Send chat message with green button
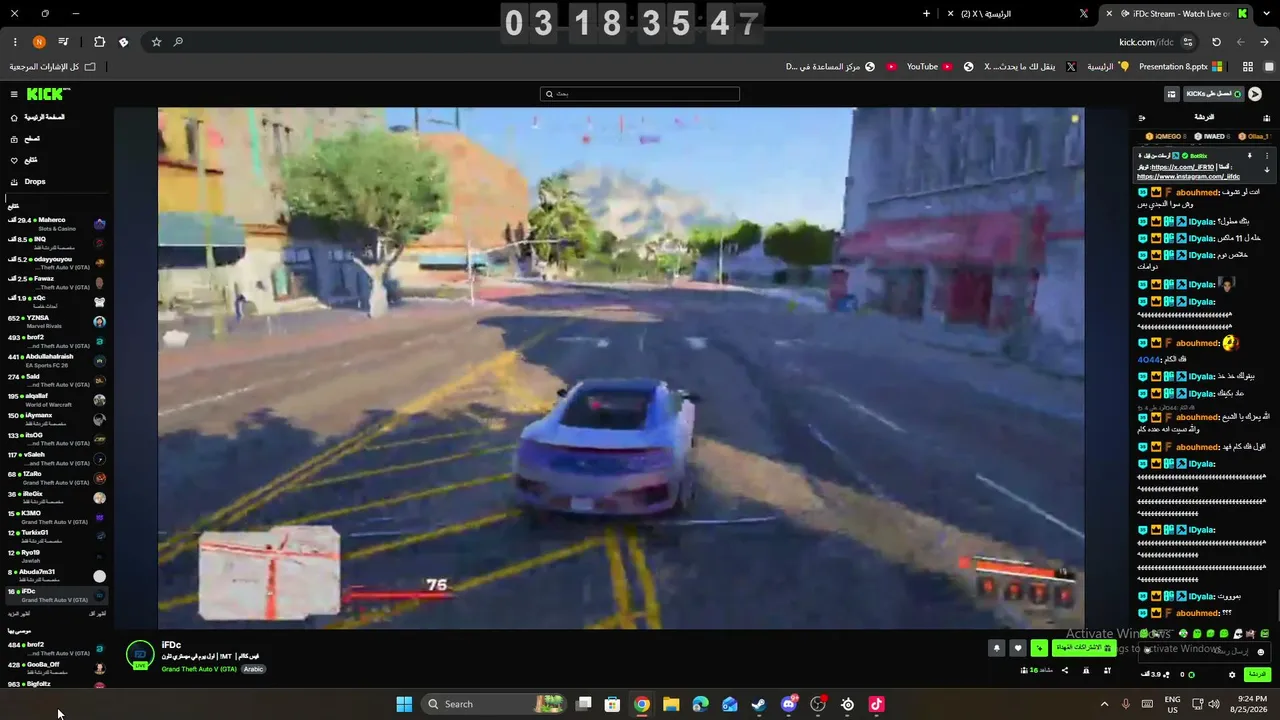The width and height of the screenshot is (1280, 720). pos(1257,675)
